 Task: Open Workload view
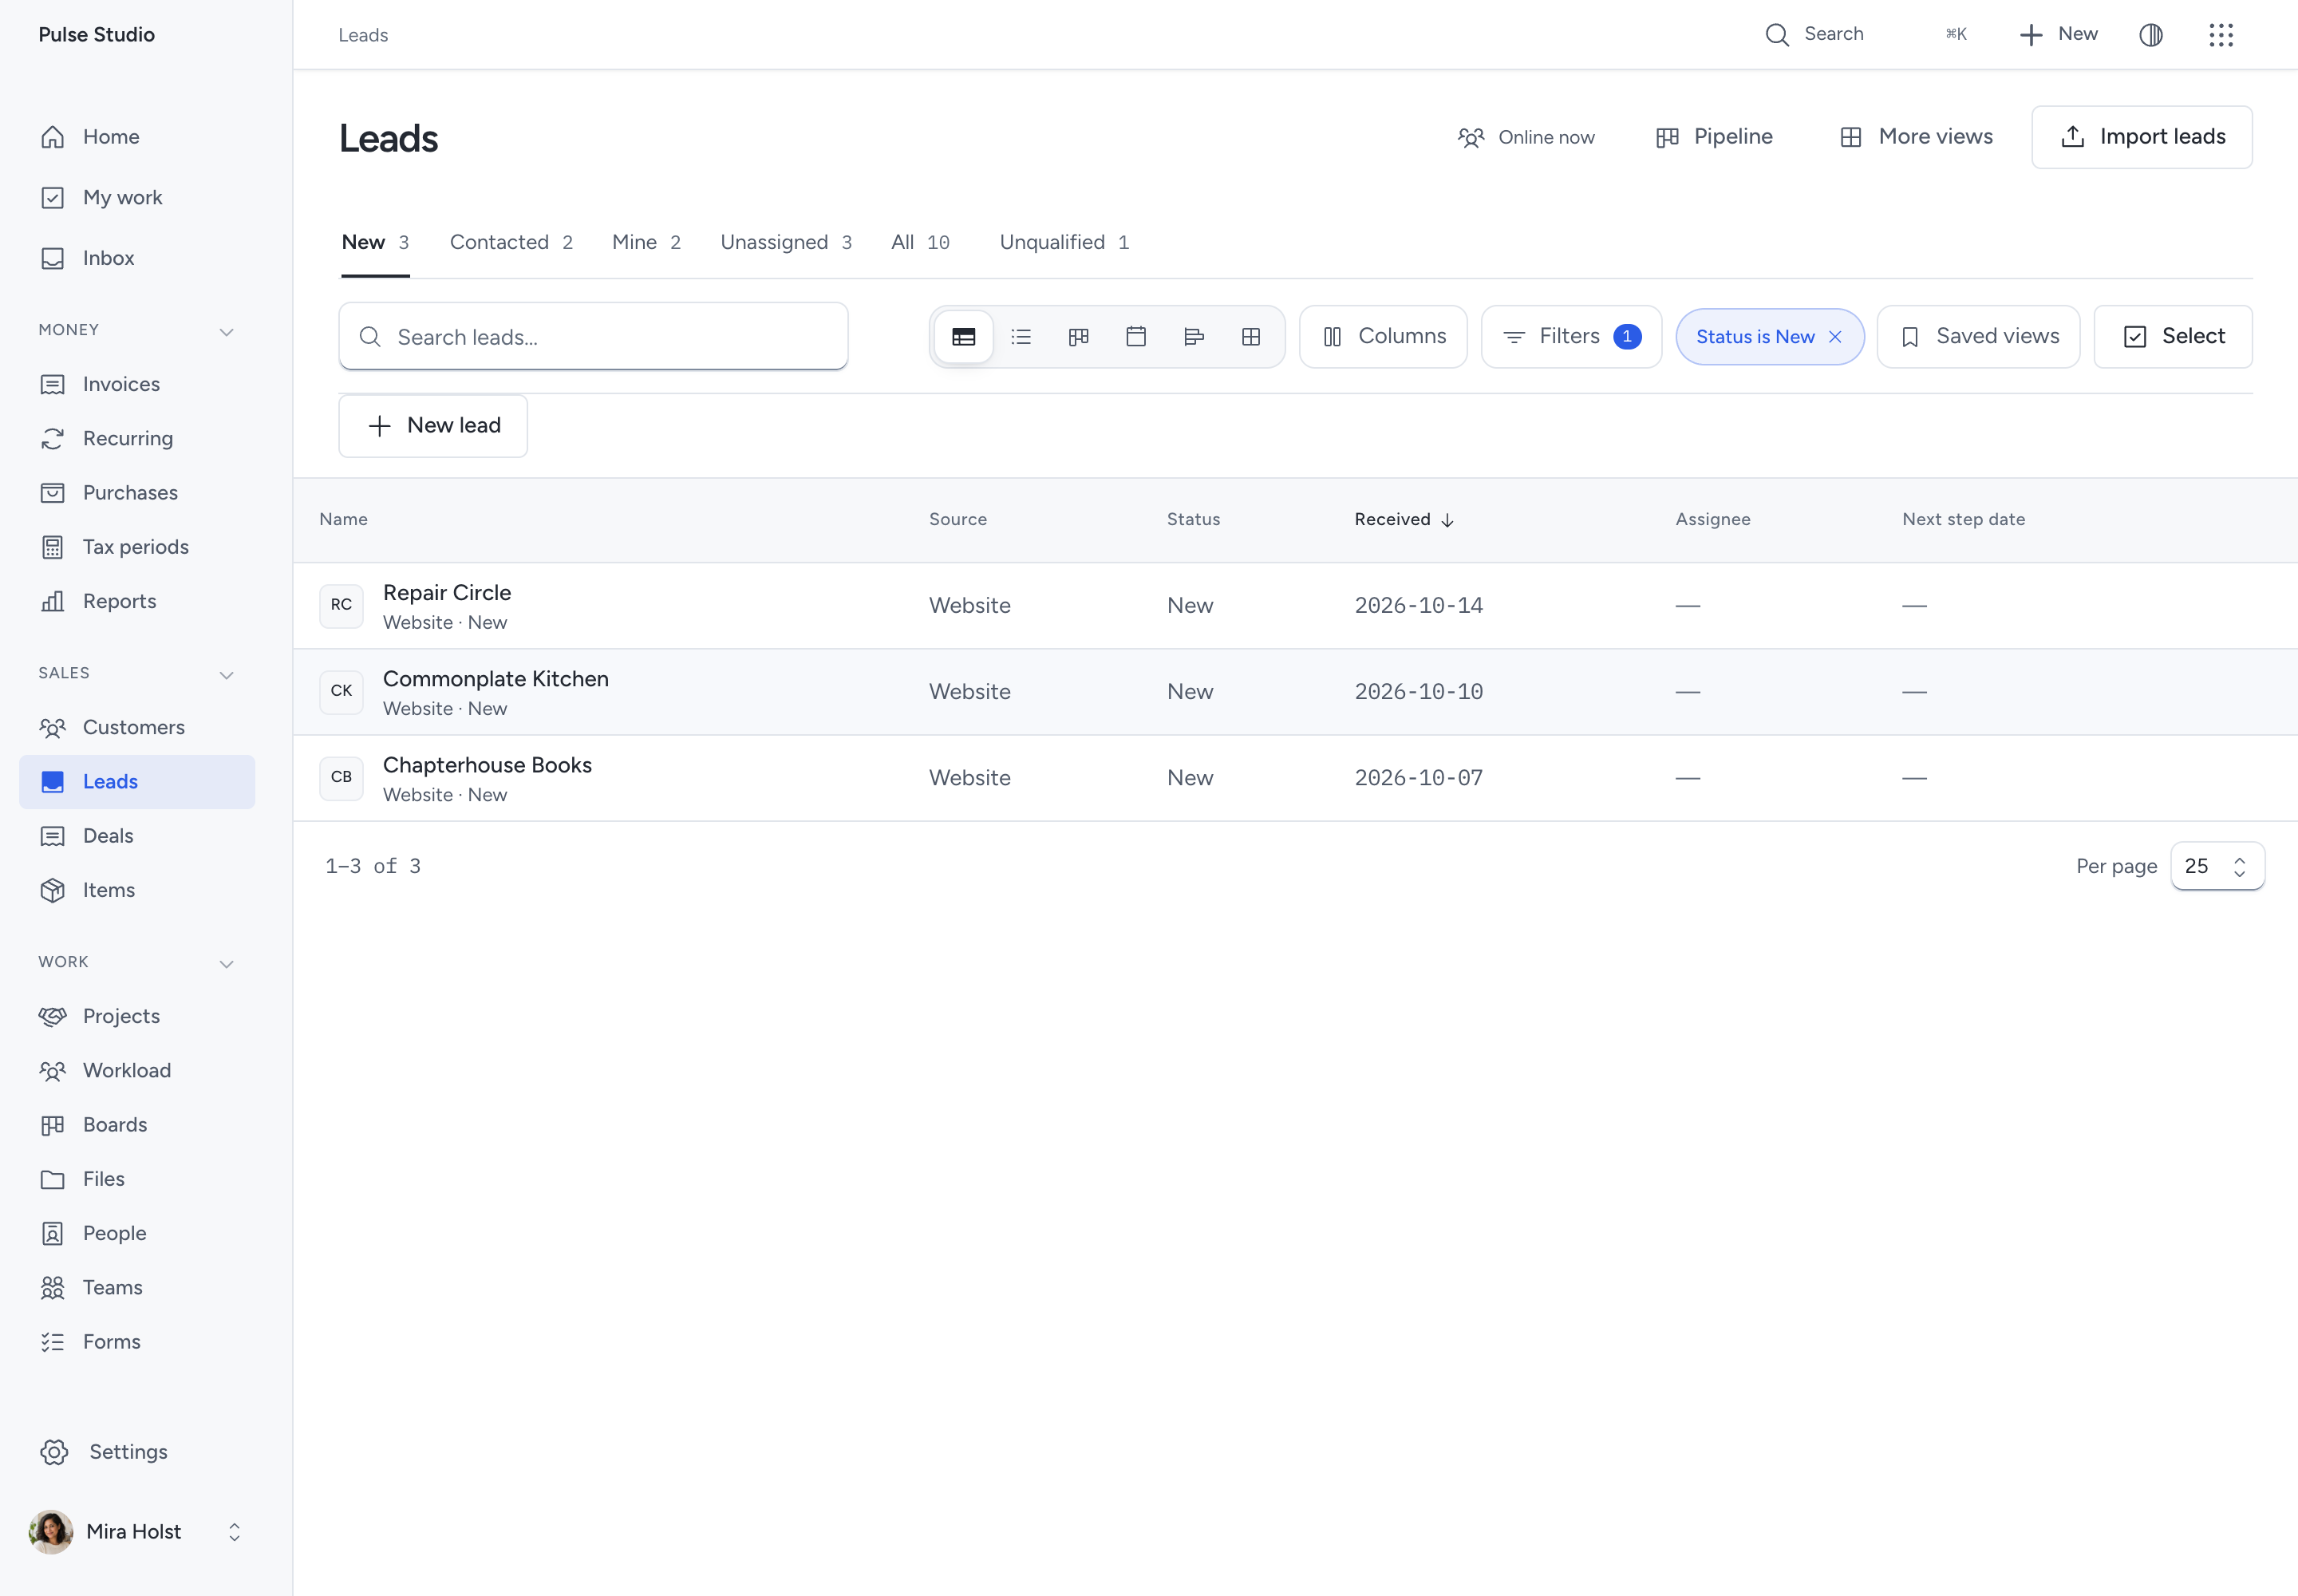coord(137,1070)
